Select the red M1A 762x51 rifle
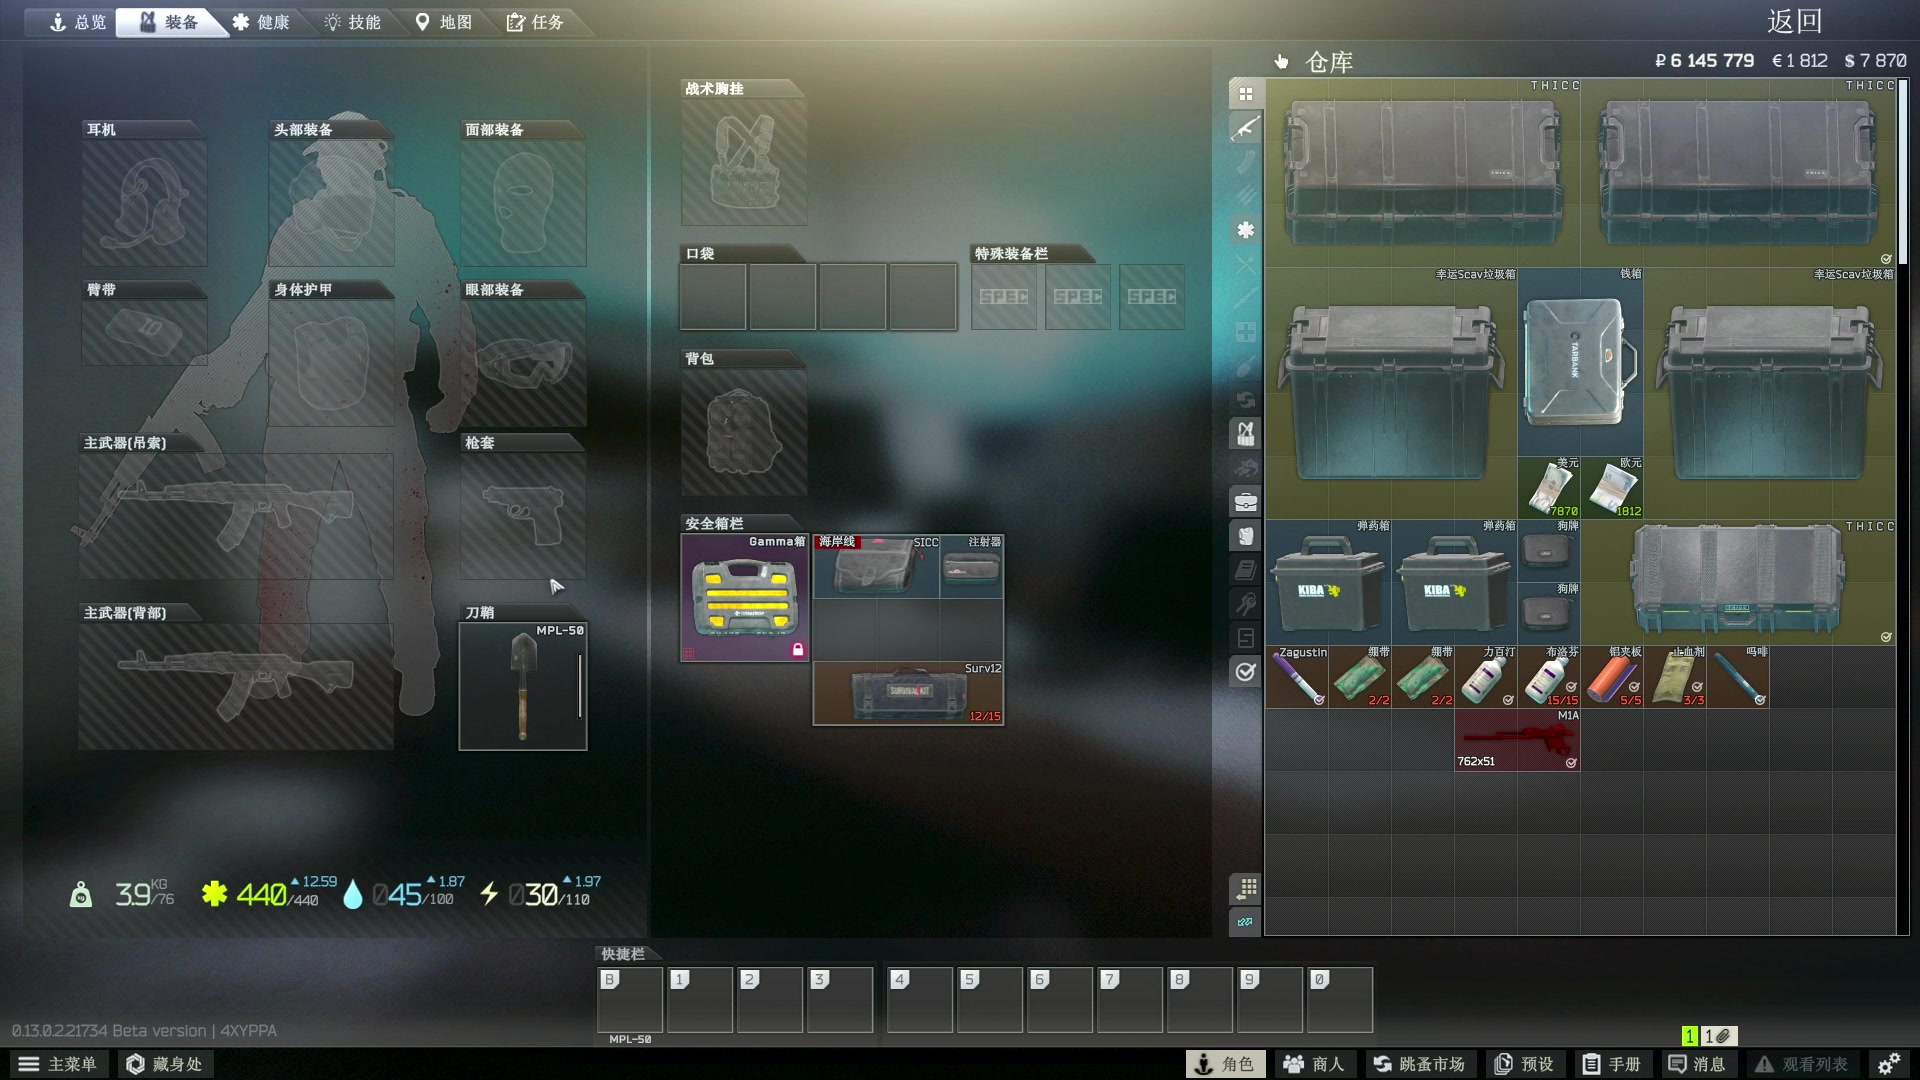The width and height of the screenshot is (1920, 1080). pos(1517,740)
